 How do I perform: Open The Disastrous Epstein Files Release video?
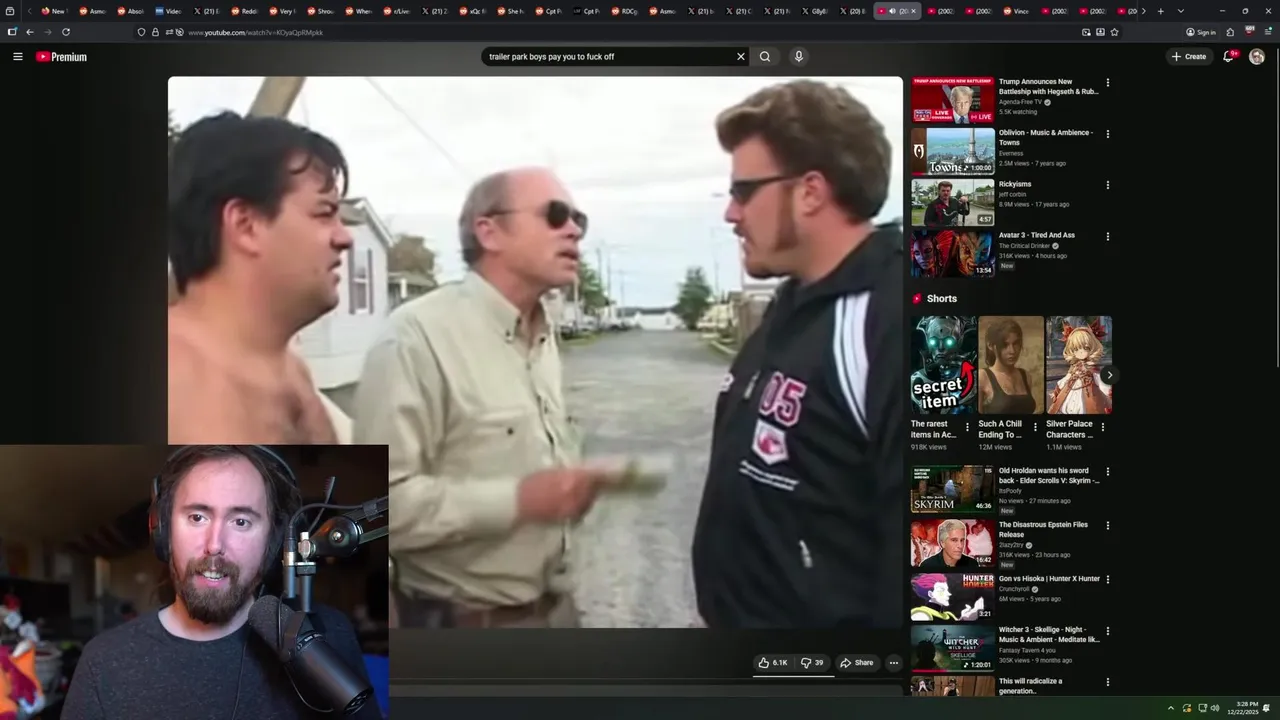coord(953,544)
